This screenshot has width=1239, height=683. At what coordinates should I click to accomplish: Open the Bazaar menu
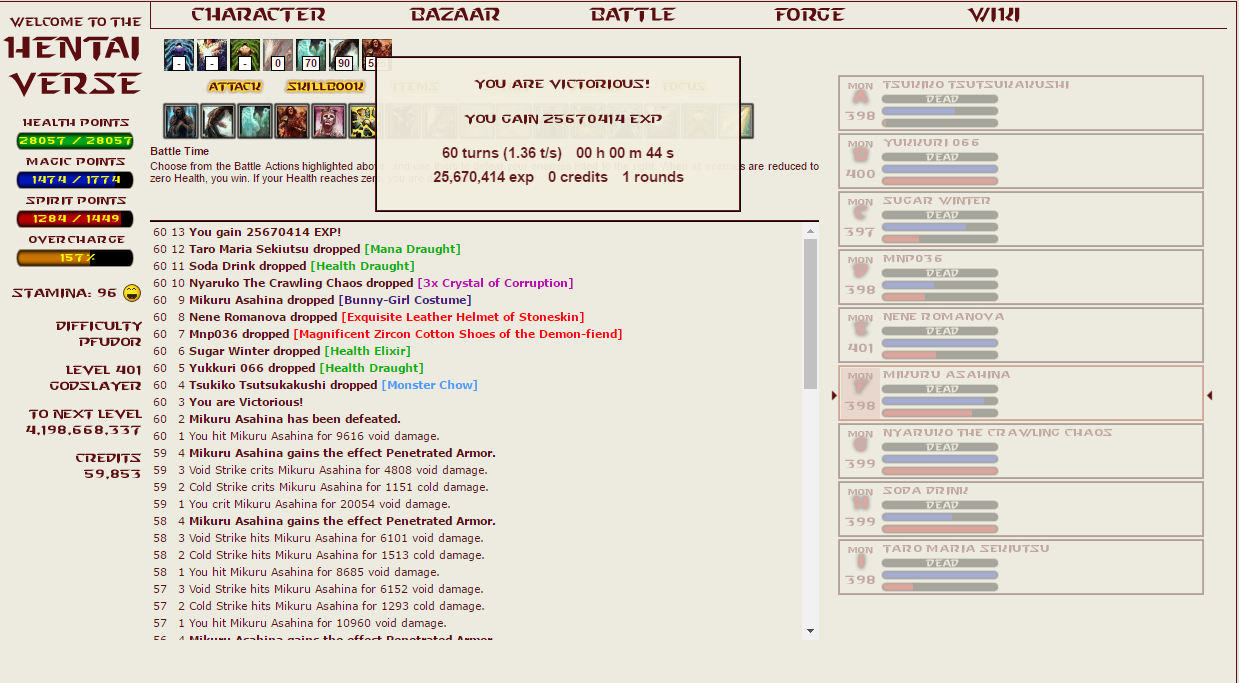pos(455,14)
